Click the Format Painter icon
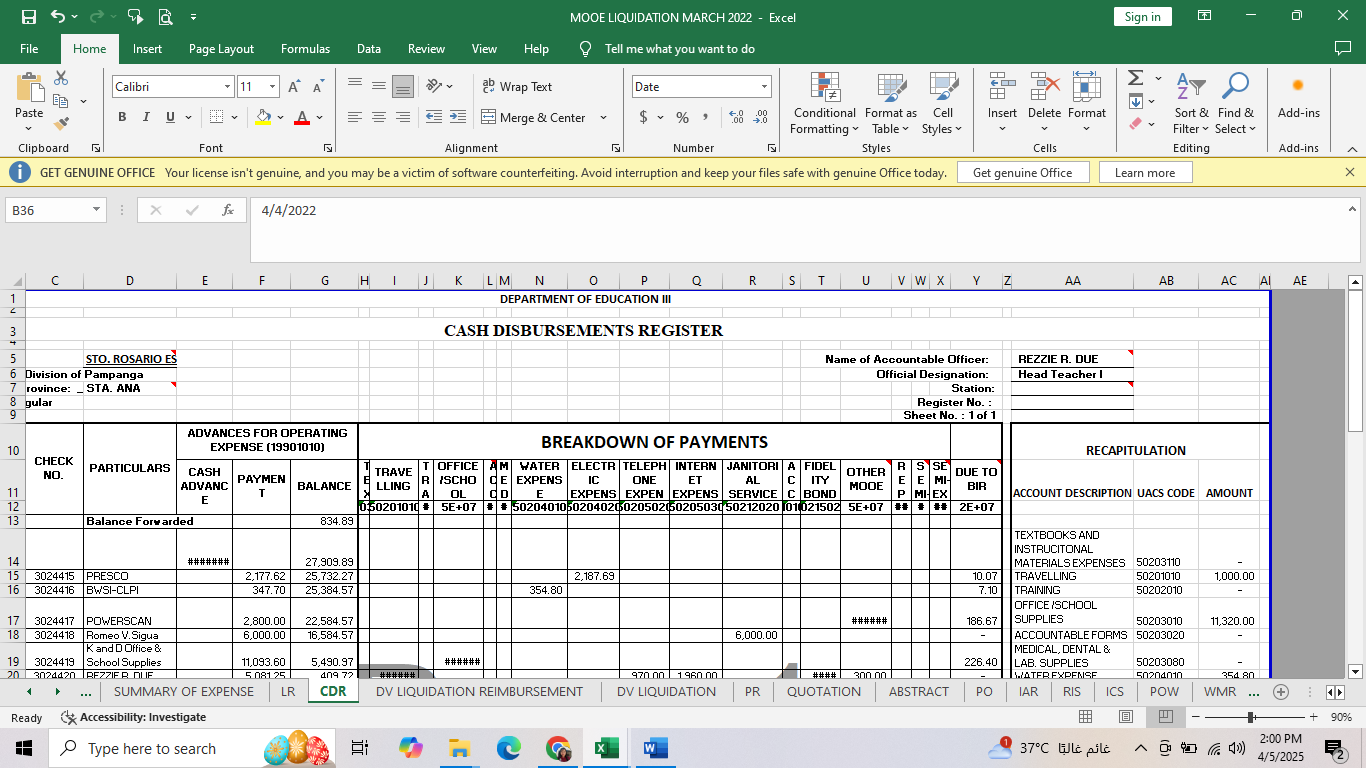The width and height of the screenshot is (1366, 768). (x=61, y=124)
